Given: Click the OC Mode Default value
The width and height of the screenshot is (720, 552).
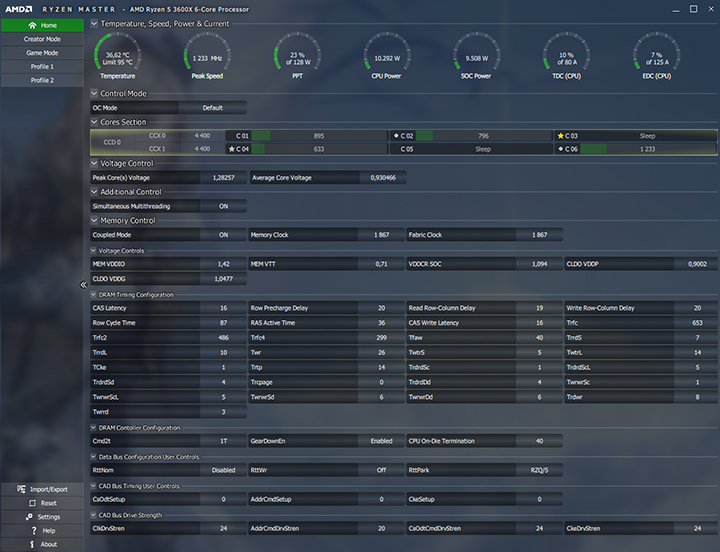Looking at the screenshot, I should click(x=213, y=108).
